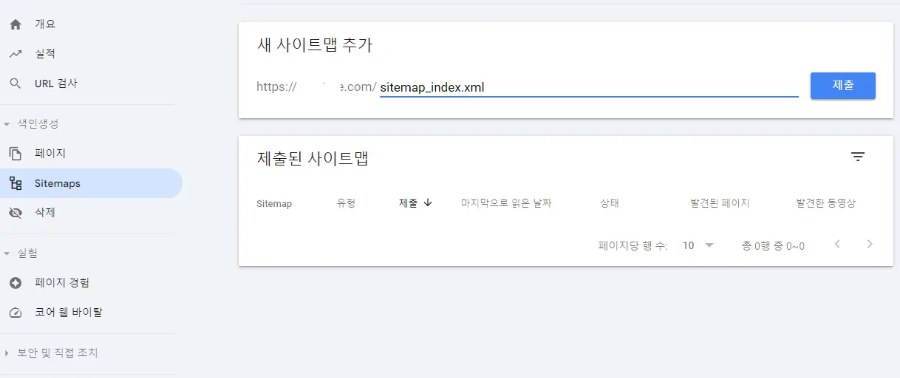
Task: Sort by the 유형 column header
Action: click(x=346, y=204)
